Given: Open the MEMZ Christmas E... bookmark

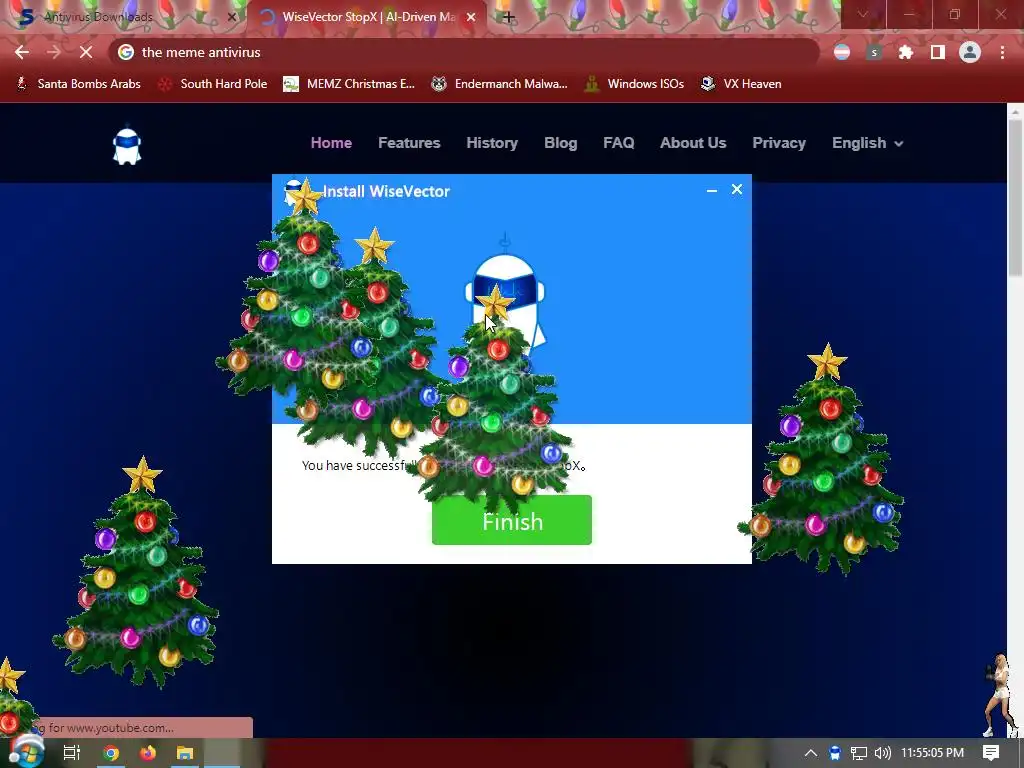Looking at the screenshot, I should tap(349, 84).
